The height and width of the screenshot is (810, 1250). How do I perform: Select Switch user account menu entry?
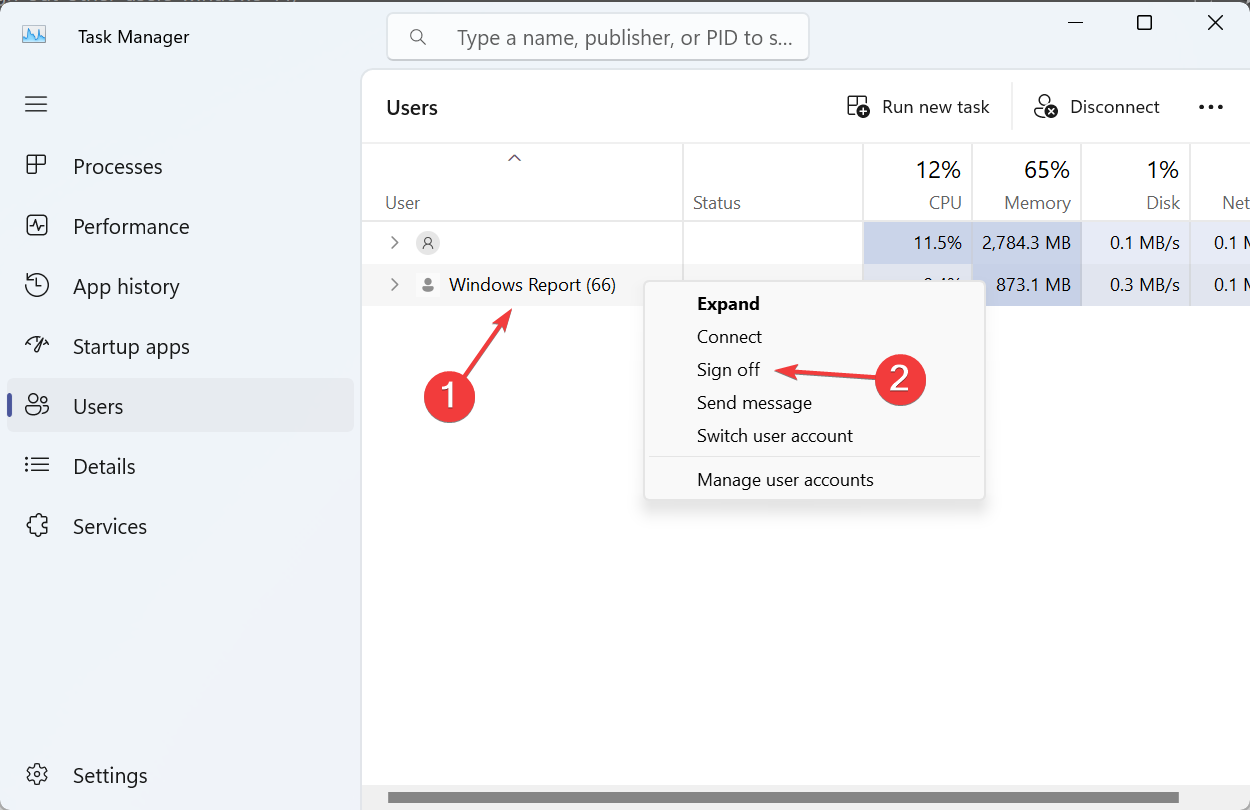[x=774, y=436]
